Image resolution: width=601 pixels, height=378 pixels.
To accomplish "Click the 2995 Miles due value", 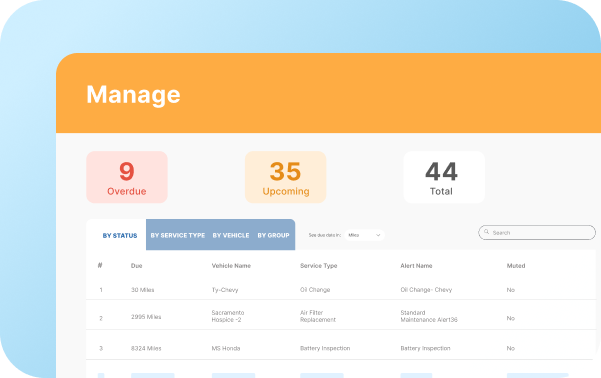I will pyautogui.click(x=146, y=317).
